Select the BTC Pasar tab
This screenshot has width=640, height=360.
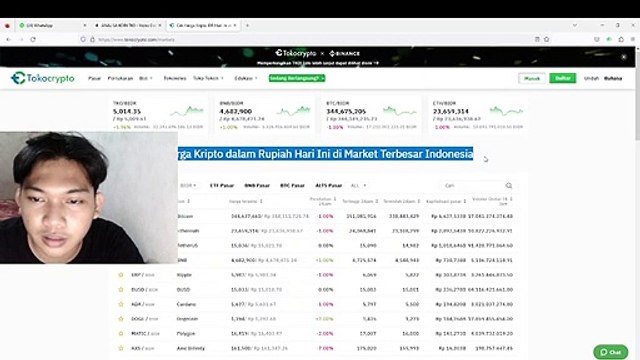pos(292,186)
